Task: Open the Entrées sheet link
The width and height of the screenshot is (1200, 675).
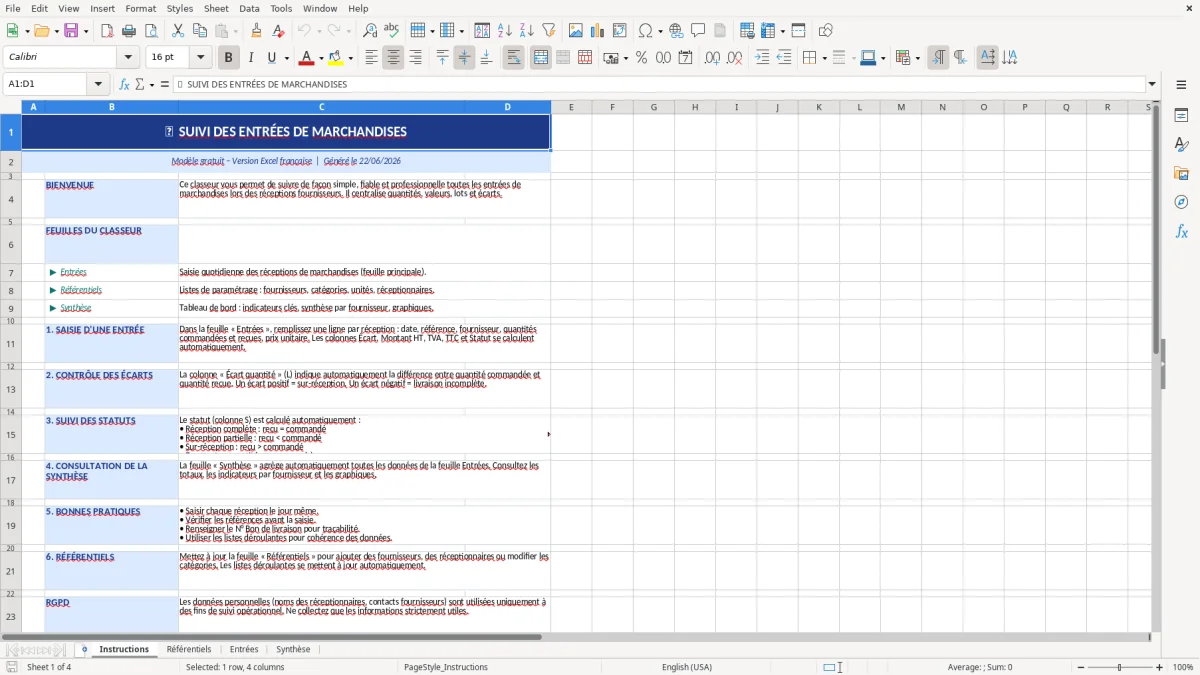Action: (x=73, y=272)
